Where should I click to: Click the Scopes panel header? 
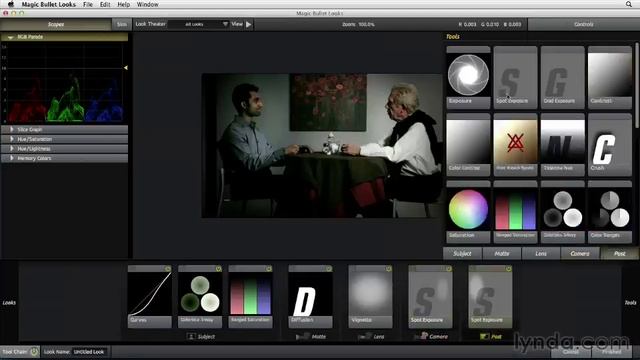(x=56, y=24)
